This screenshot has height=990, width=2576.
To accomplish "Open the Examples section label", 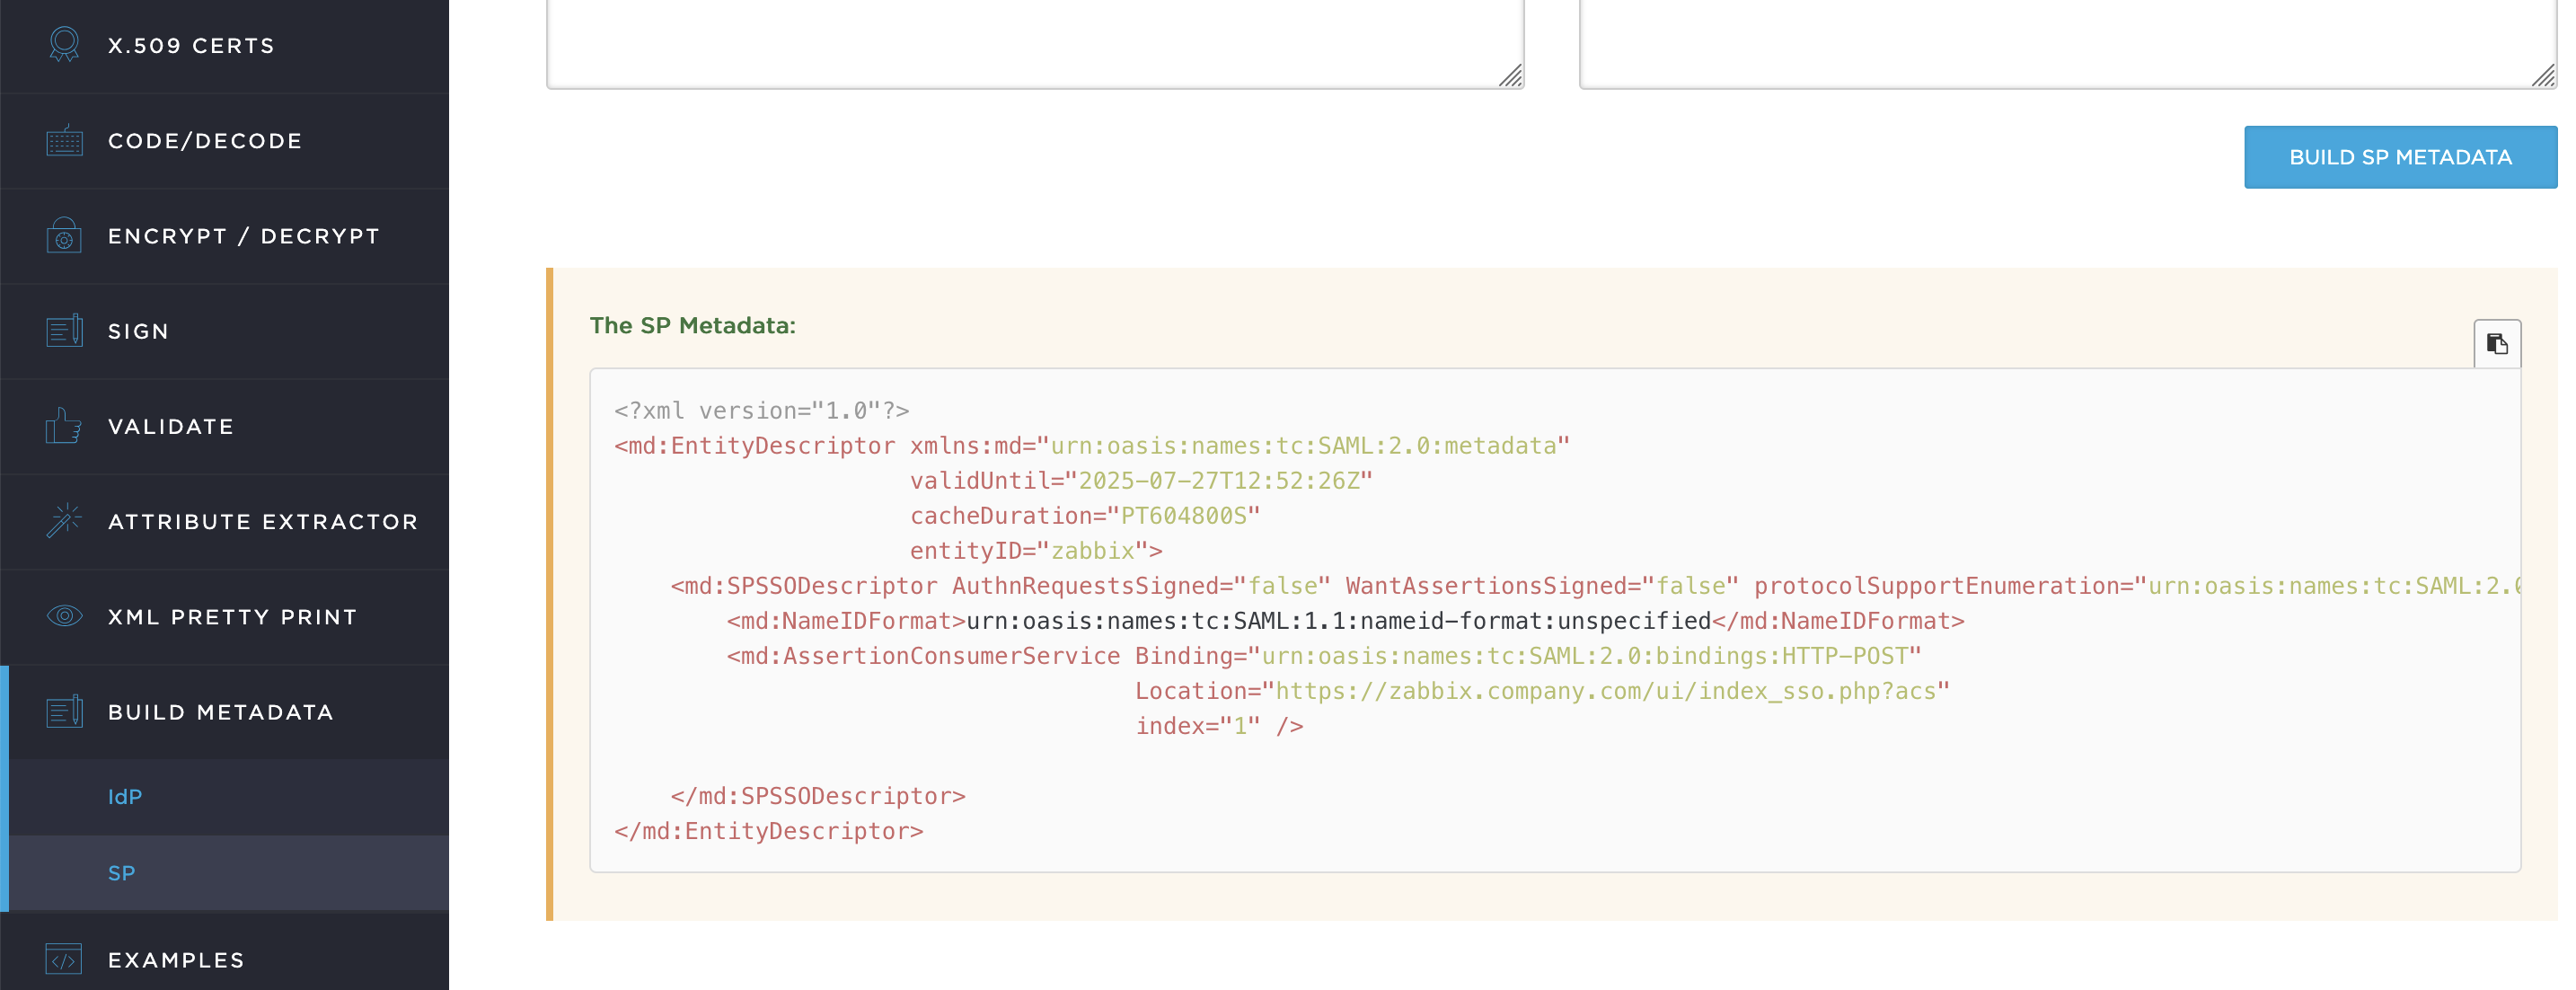I will coord(176,960).
